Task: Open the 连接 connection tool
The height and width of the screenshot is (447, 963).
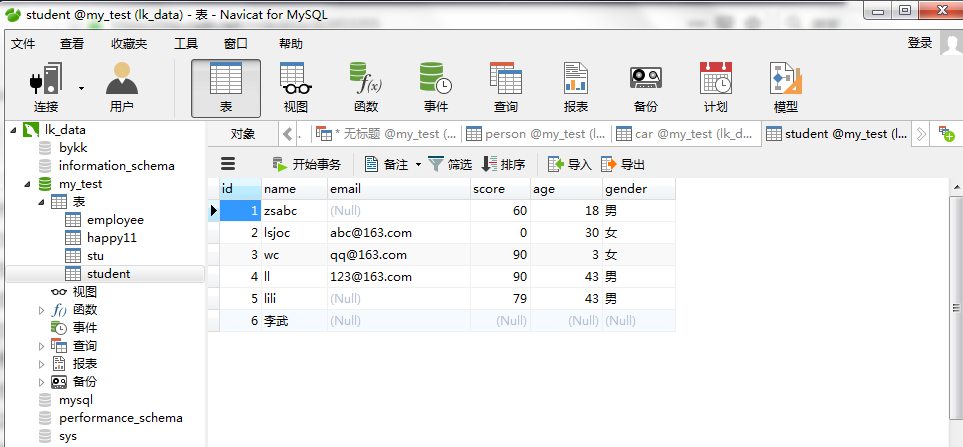Action: (45, 88)
